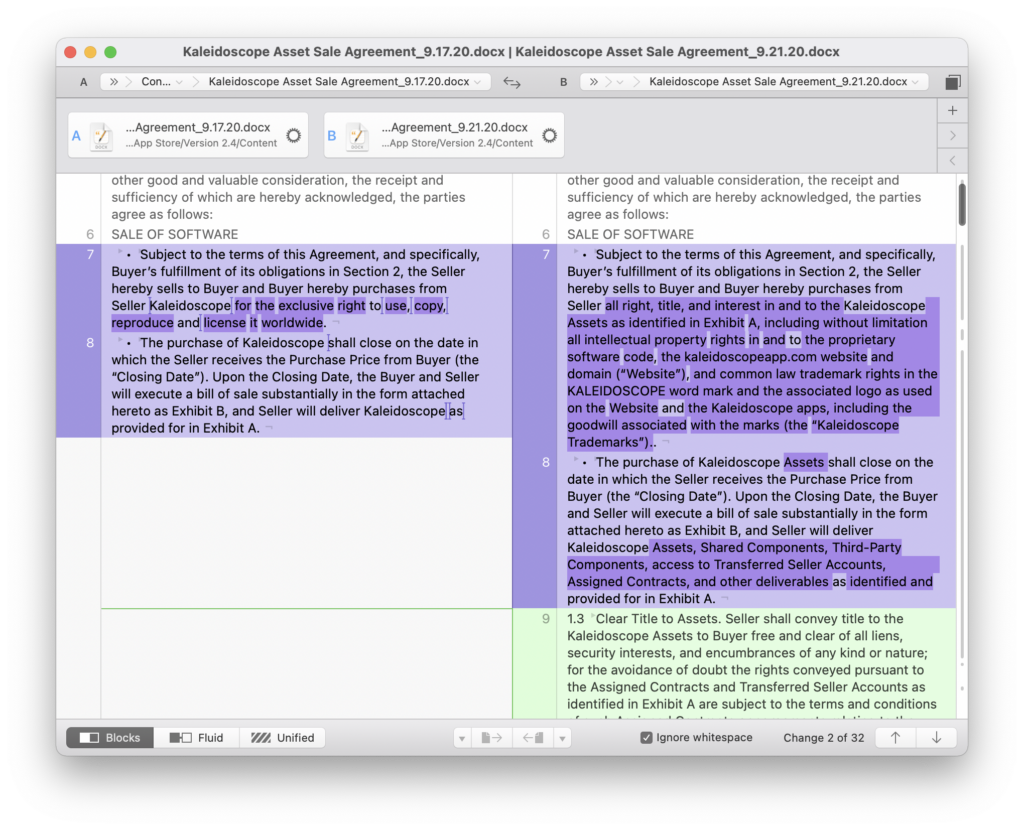Open file A name breadcrumb dropdown
1024x830 pixels.
pos(345,82)
